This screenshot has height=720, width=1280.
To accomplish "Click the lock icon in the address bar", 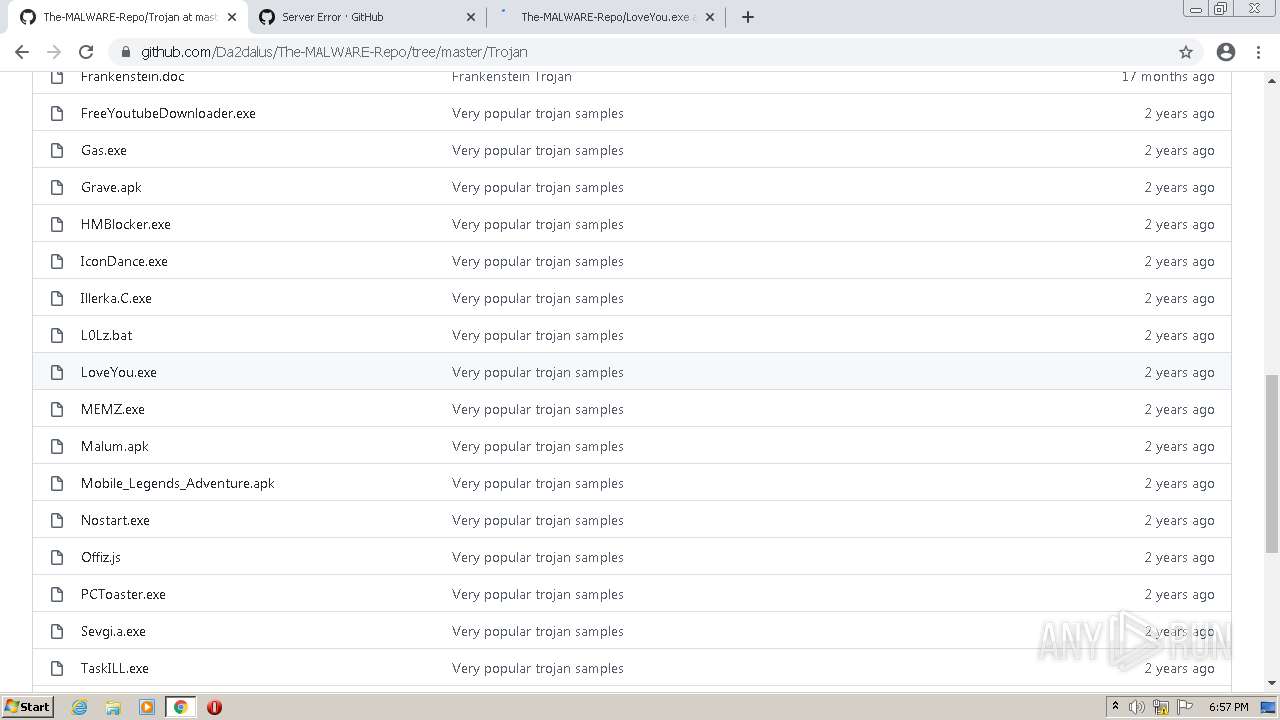I will tap(125, 52).
